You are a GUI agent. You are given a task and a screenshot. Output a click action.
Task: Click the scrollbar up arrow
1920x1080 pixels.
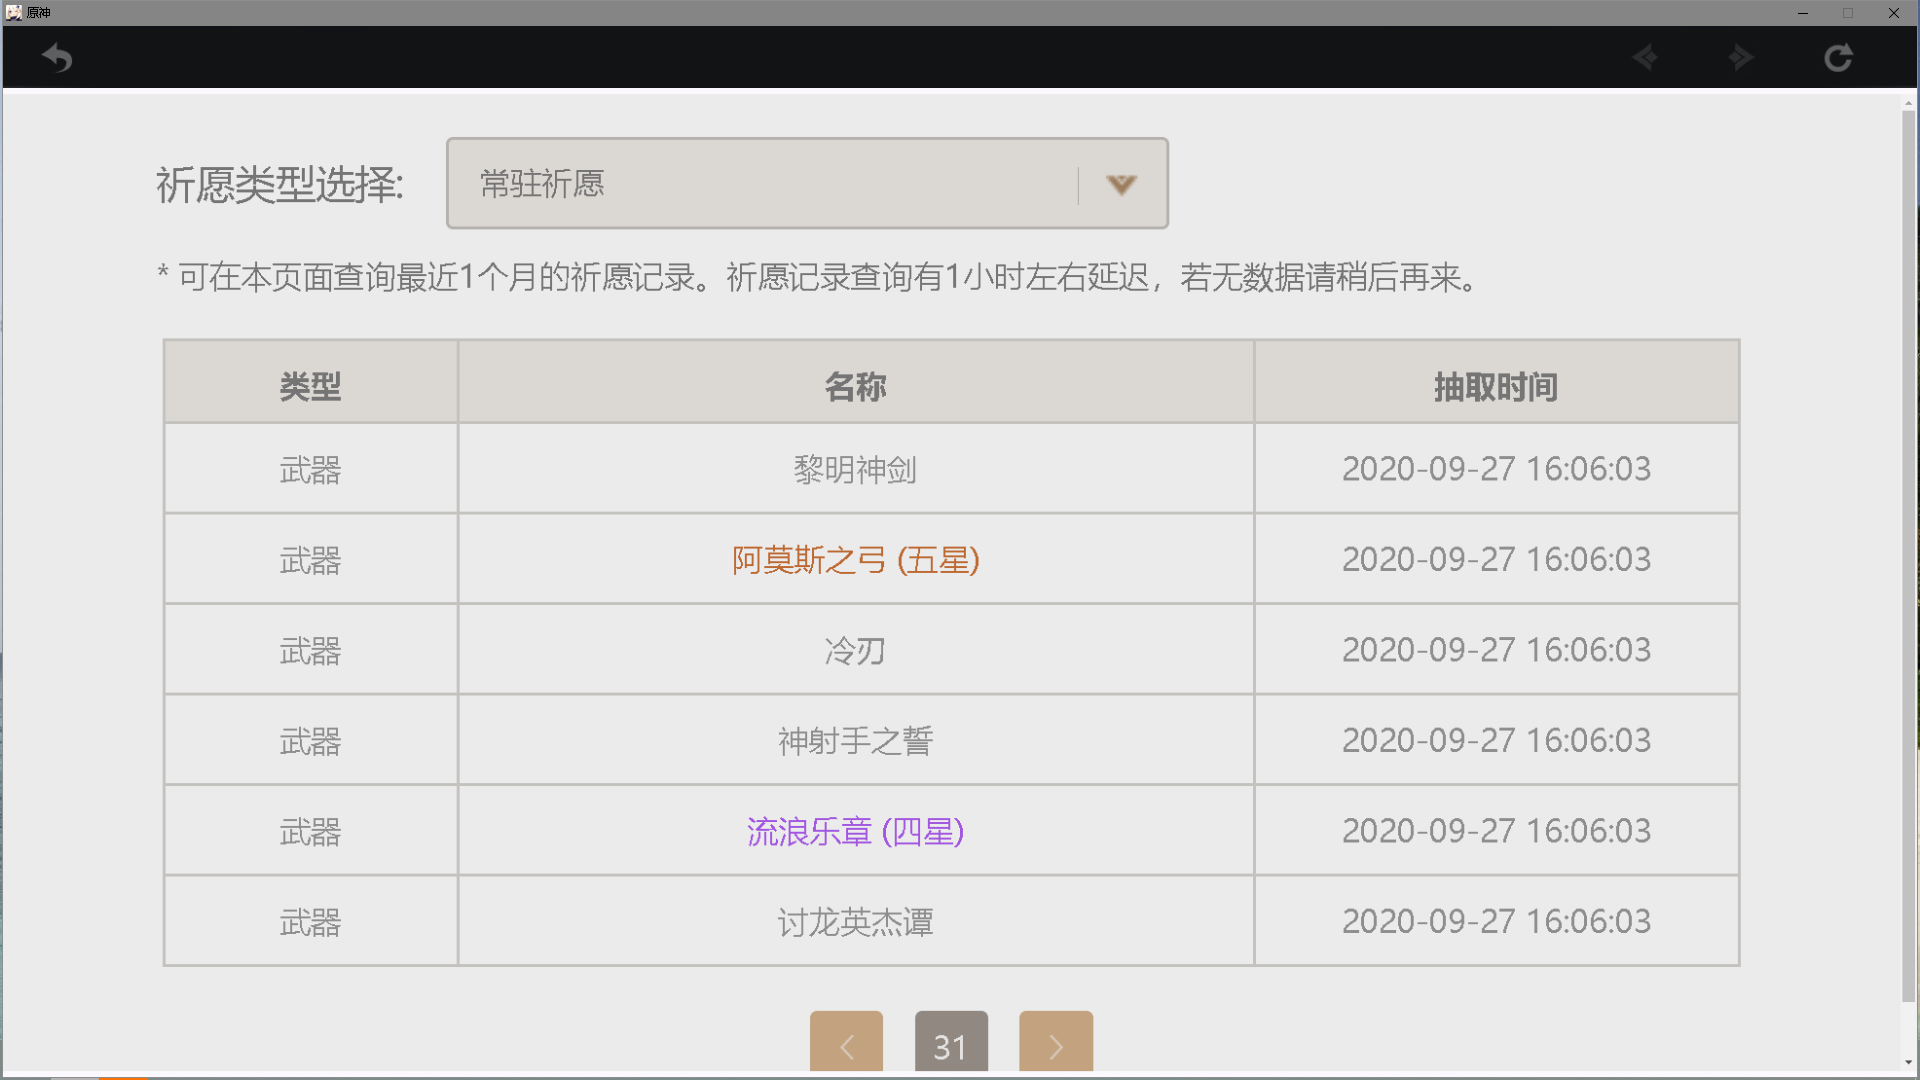pos(1908,102)
